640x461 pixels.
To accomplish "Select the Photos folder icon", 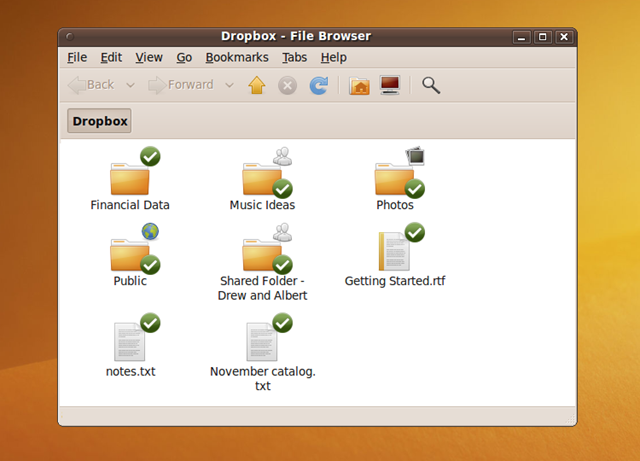I will click(394, 178).
